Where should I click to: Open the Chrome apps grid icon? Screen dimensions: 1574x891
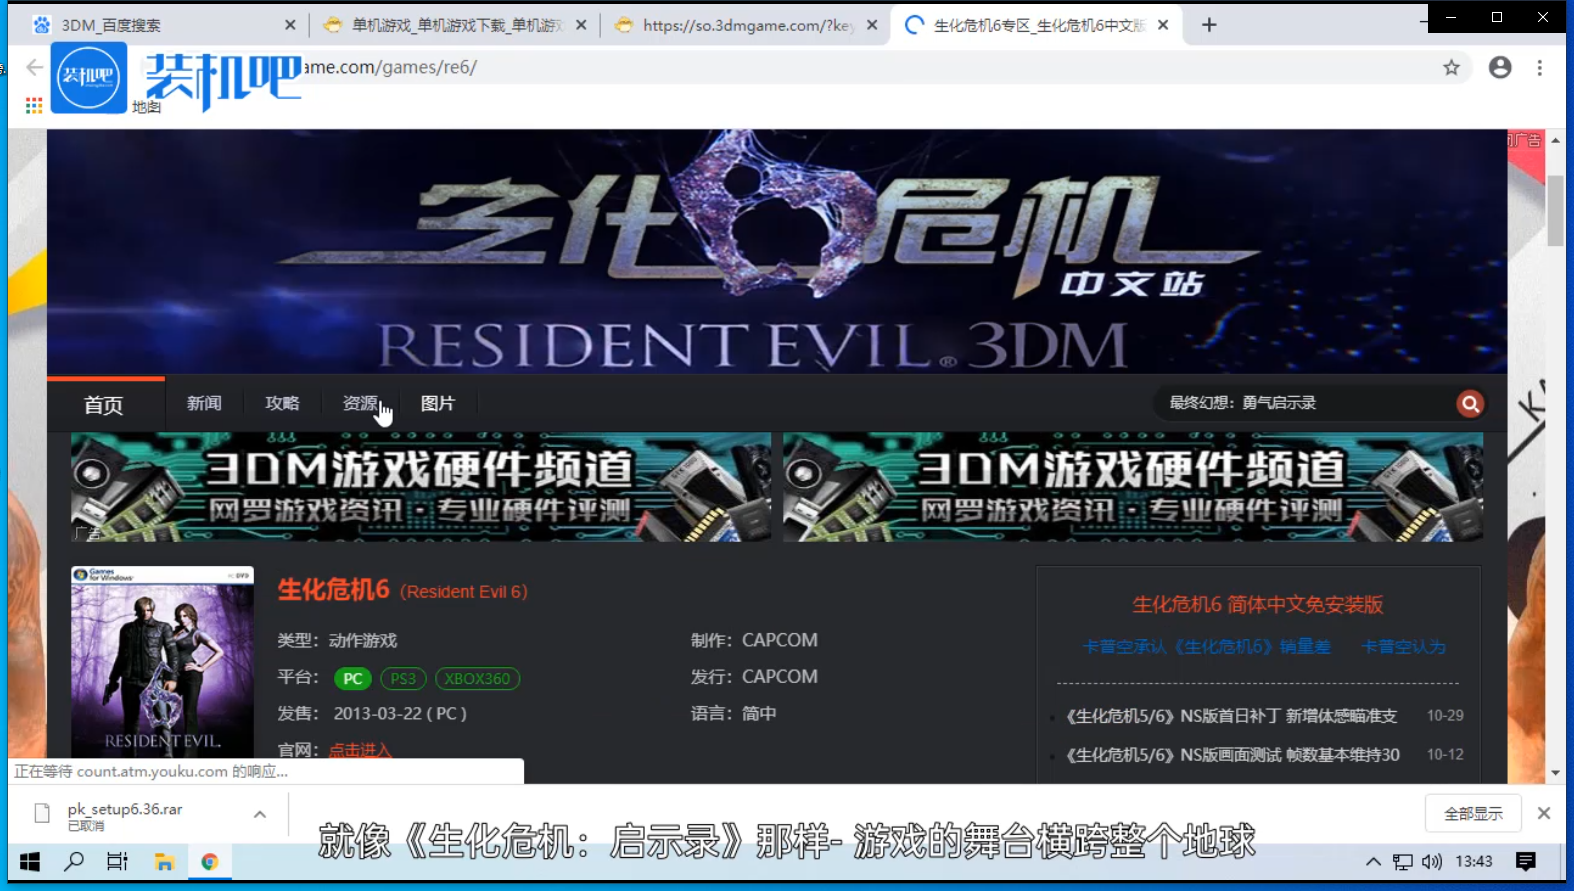(34, 105)
